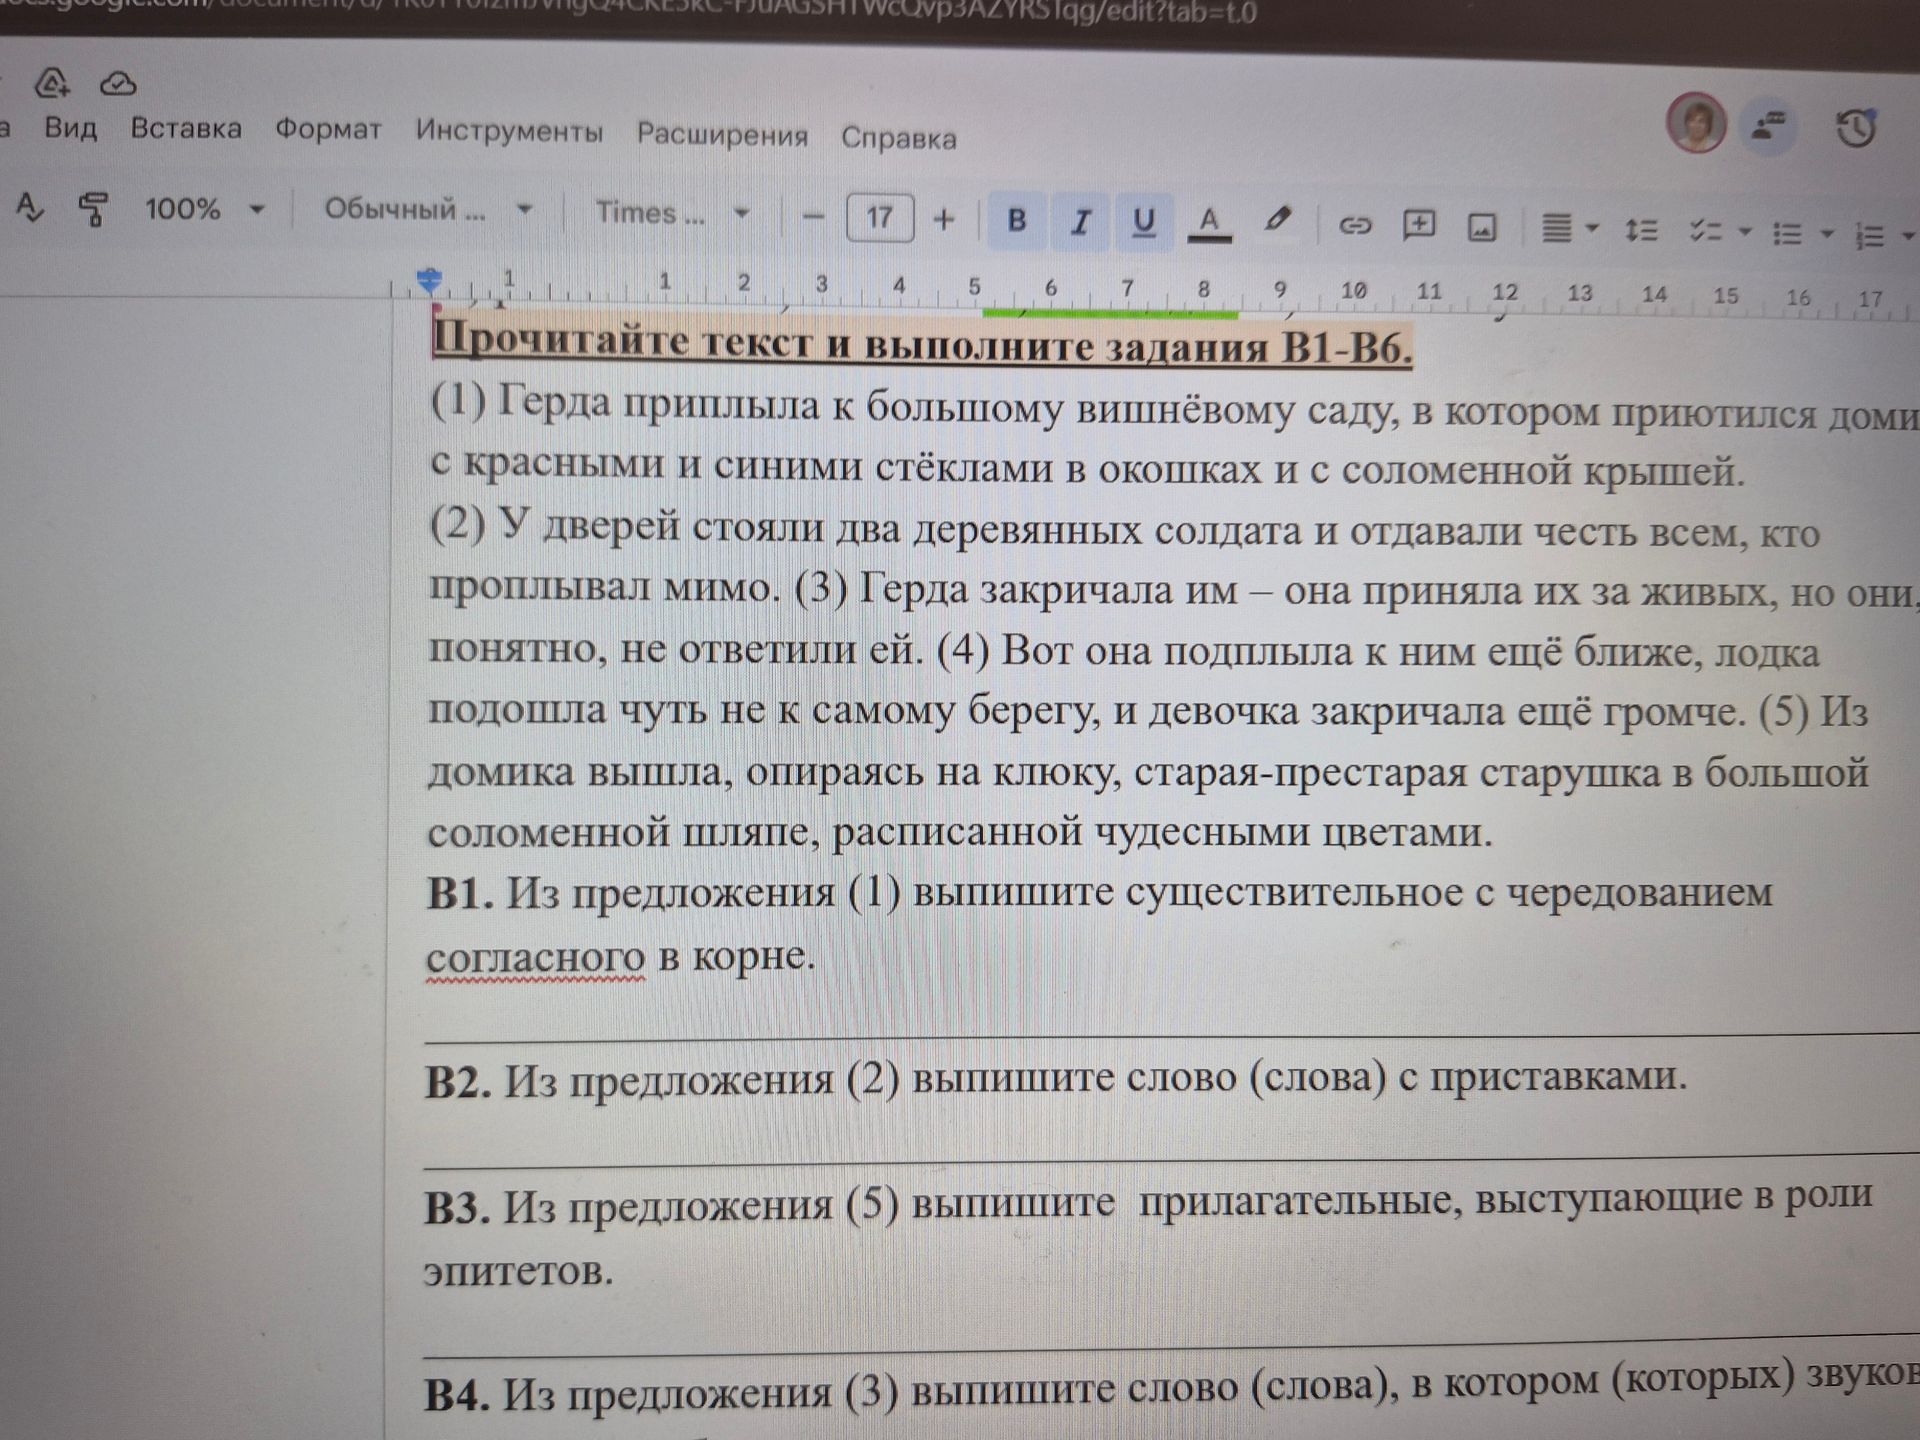
Task: Click the word эпитетов in task B3
Action: 518,1272
